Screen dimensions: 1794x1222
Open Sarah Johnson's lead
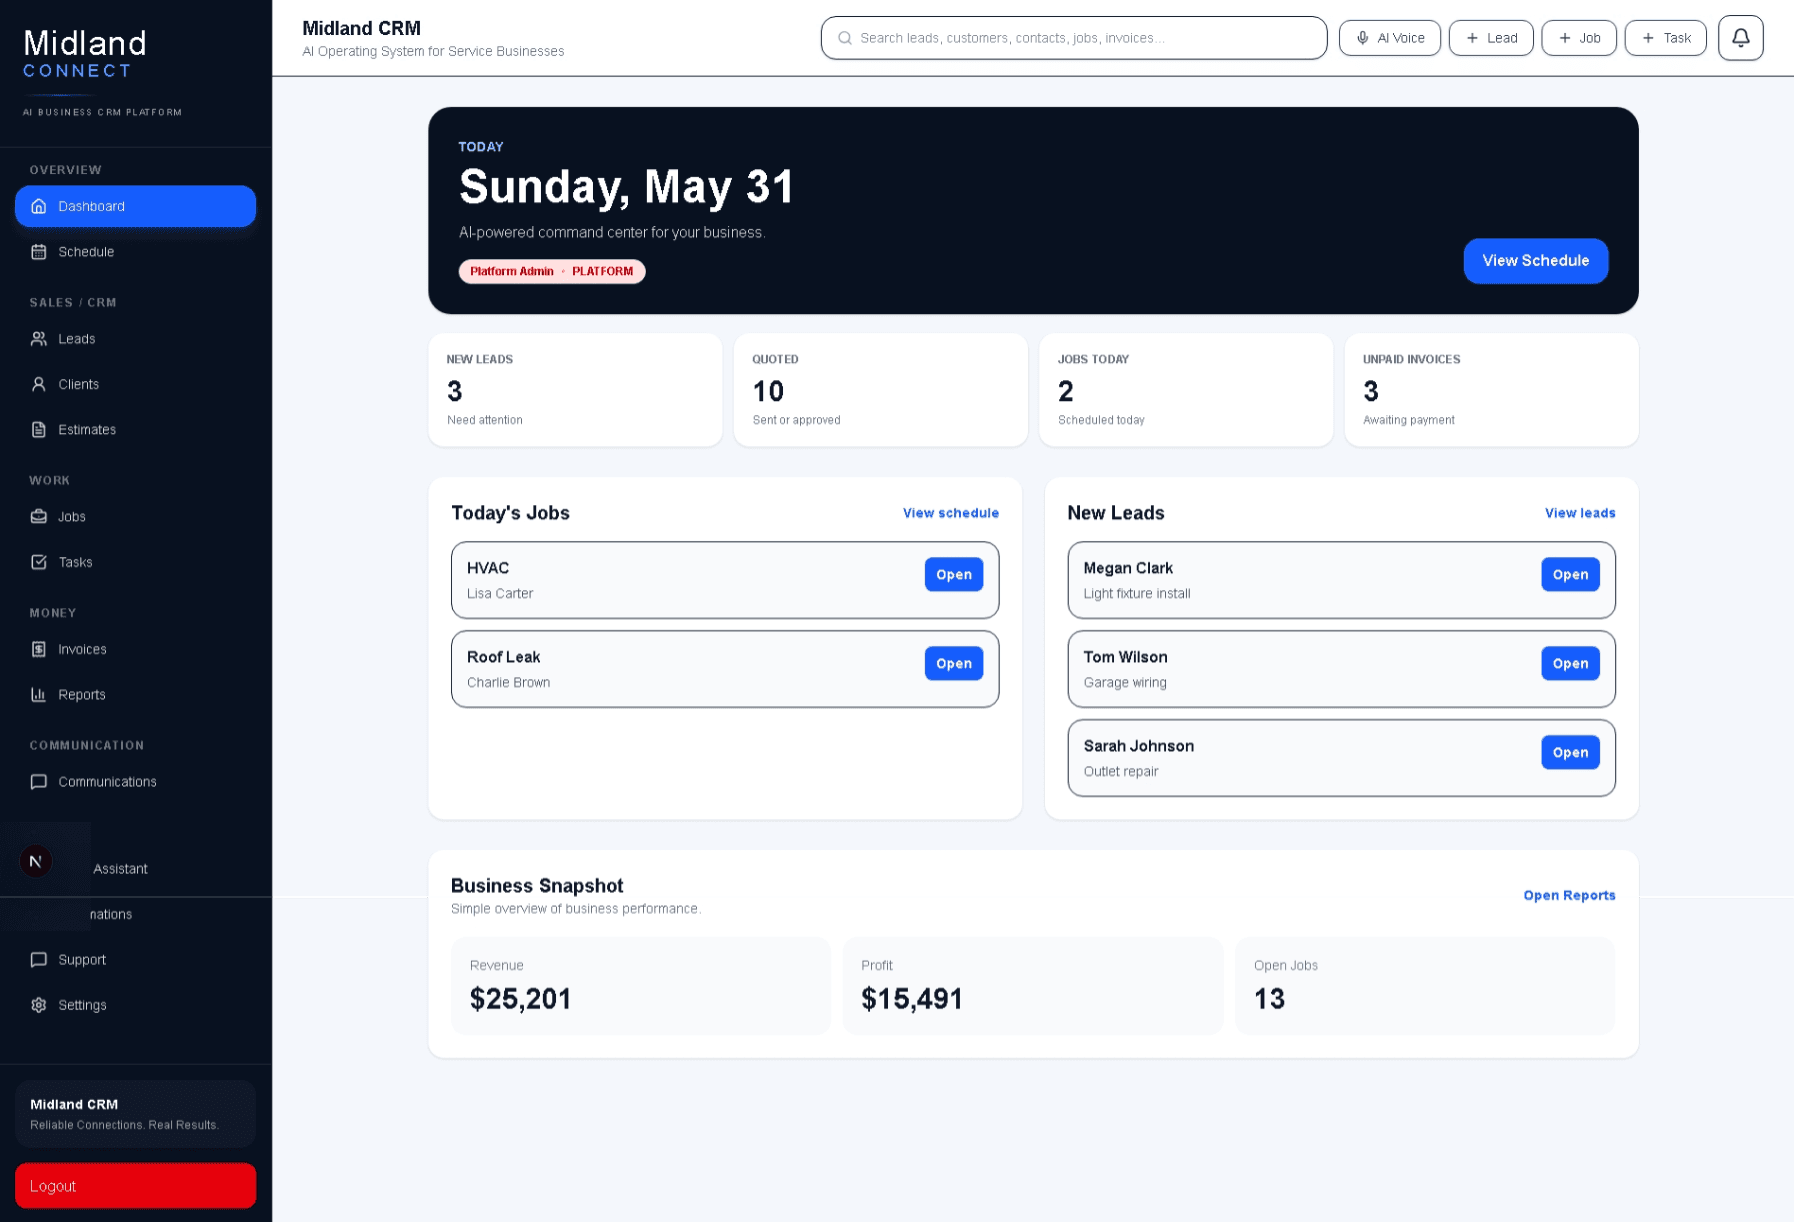click(1570, 753)
